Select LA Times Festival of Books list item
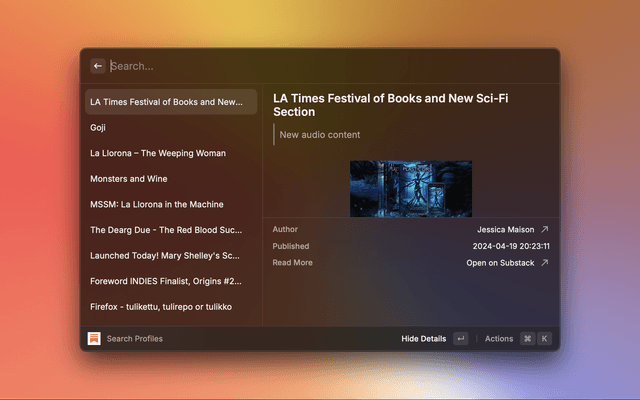 pos(170,102)
